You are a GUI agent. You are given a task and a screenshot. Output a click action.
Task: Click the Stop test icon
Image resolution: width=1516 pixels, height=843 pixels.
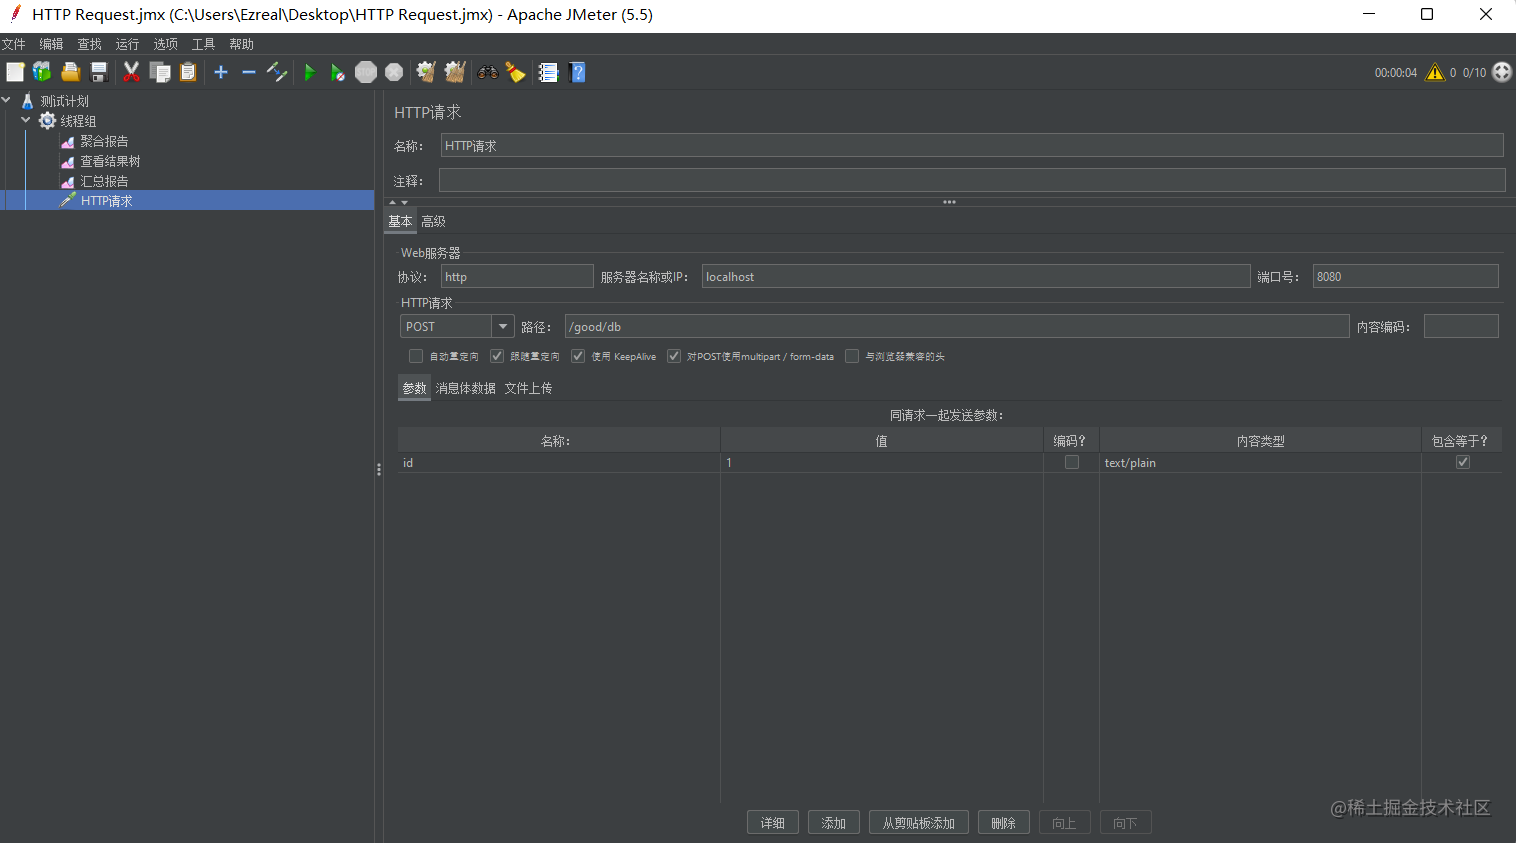[x=366, y=72]
